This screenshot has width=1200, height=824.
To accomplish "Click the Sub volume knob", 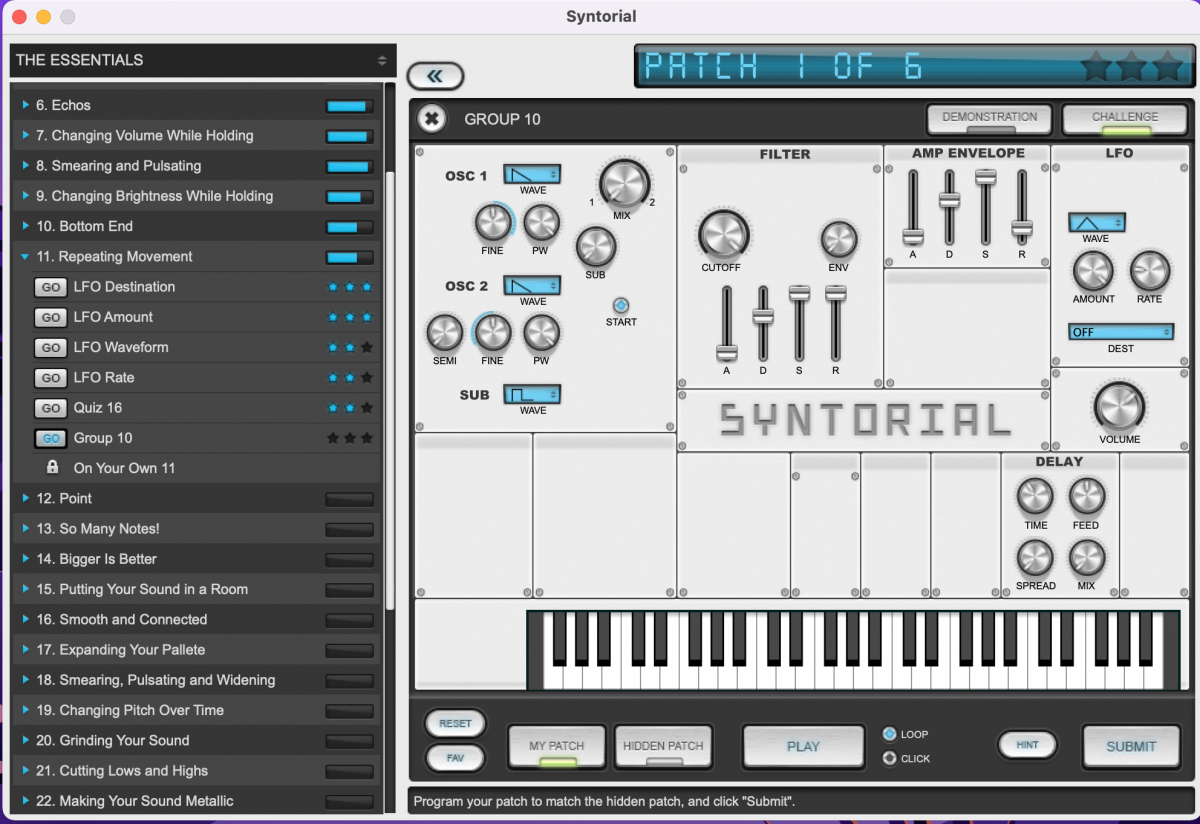I will [x=595, y=246].
